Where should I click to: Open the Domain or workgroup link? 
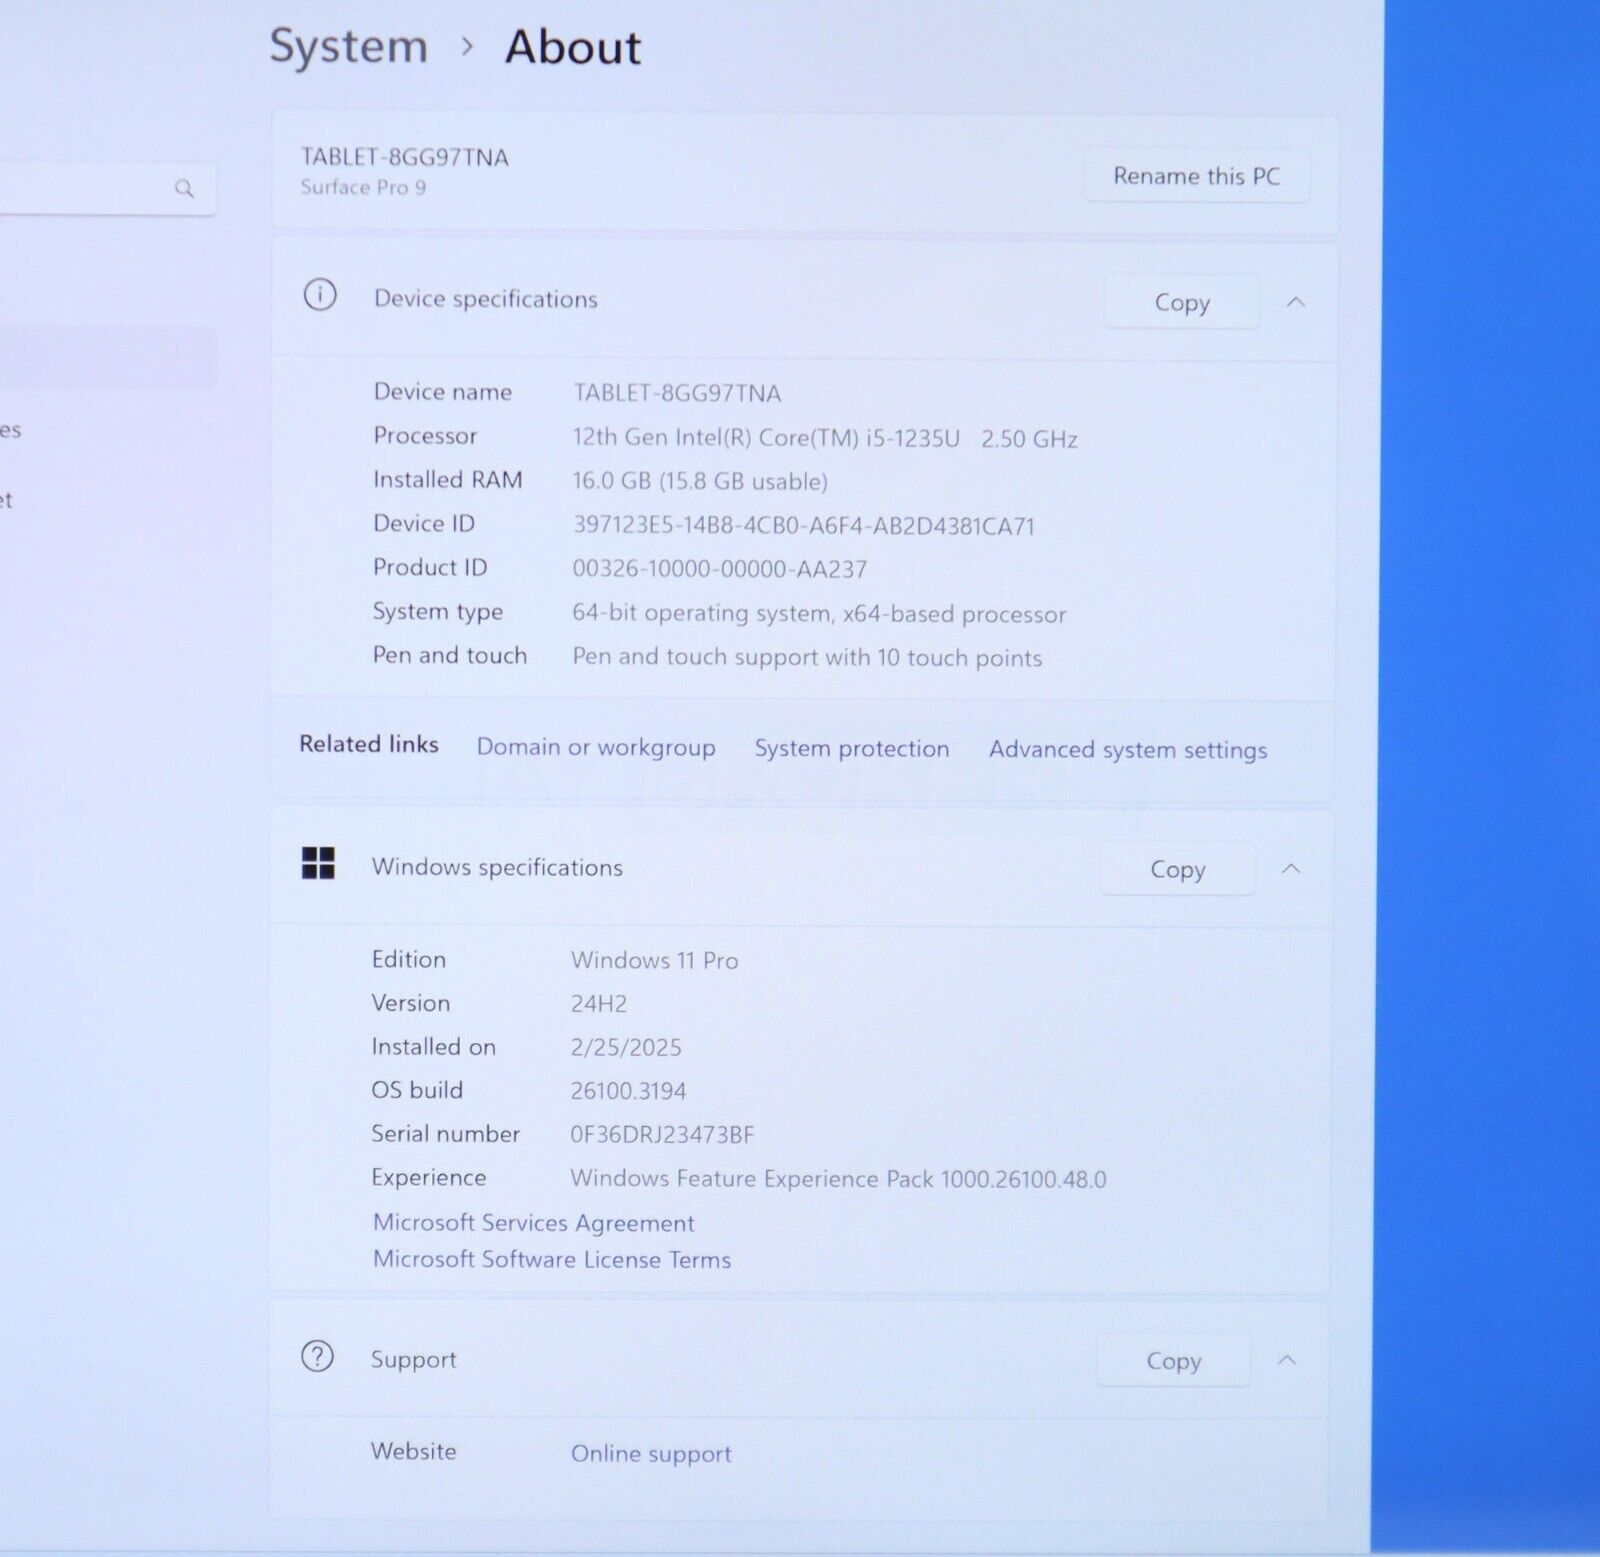pos(596,747)
